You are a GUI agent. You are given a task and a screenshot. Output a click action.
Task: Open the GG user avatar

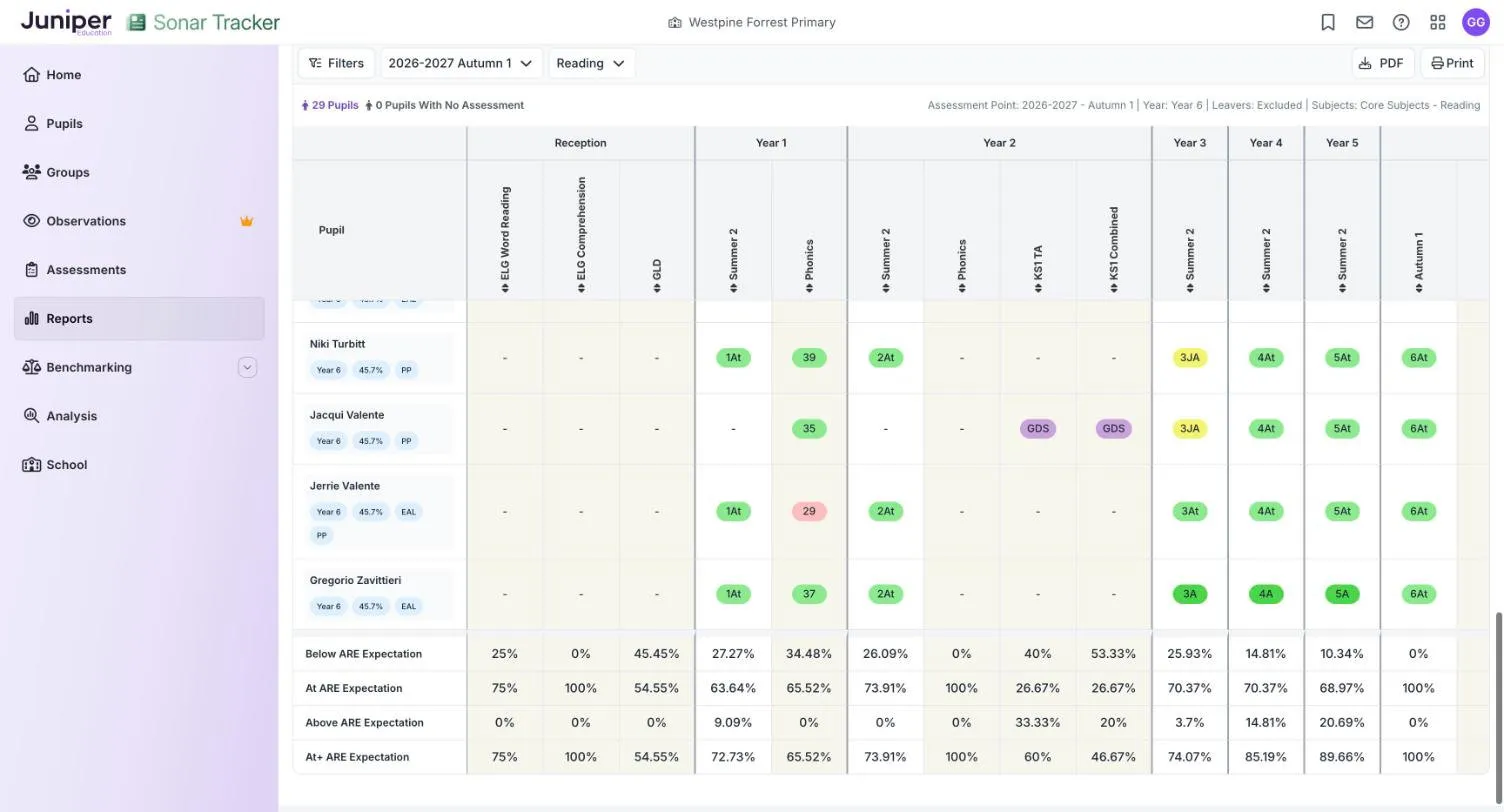coord(1476,22)
